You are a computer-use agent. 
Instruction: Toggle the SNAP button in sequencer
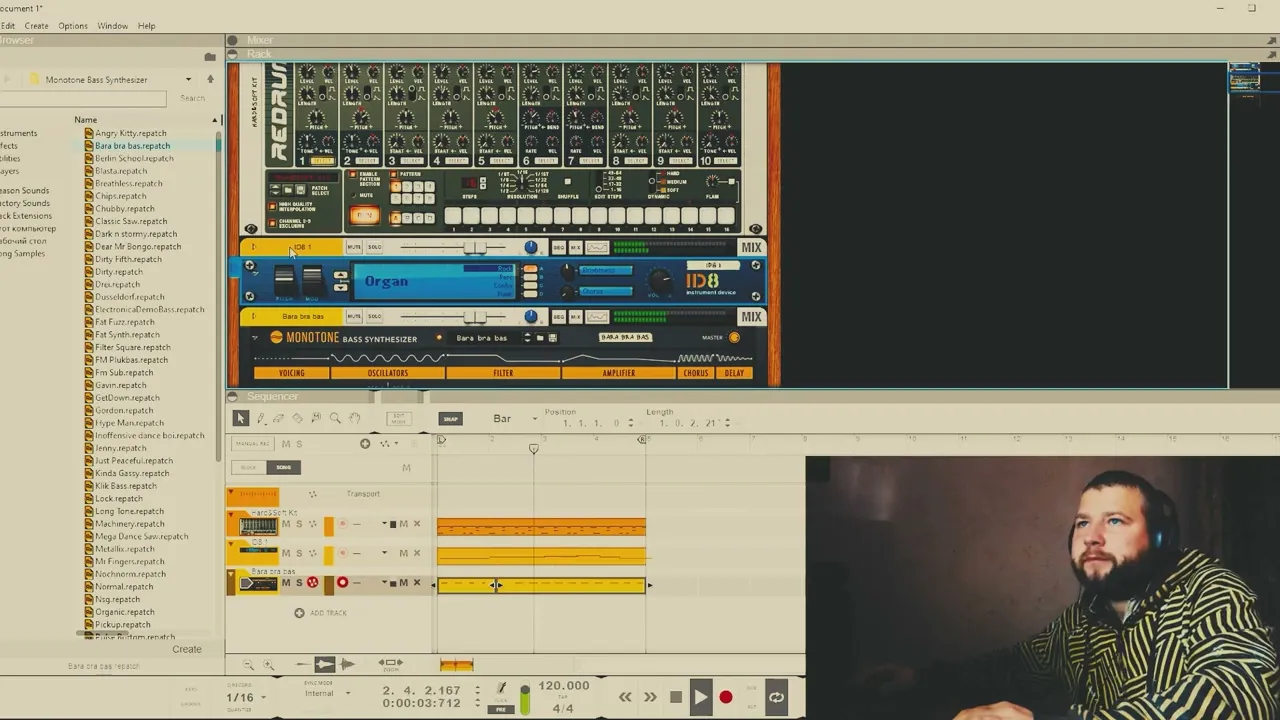(x=451, y=419)
